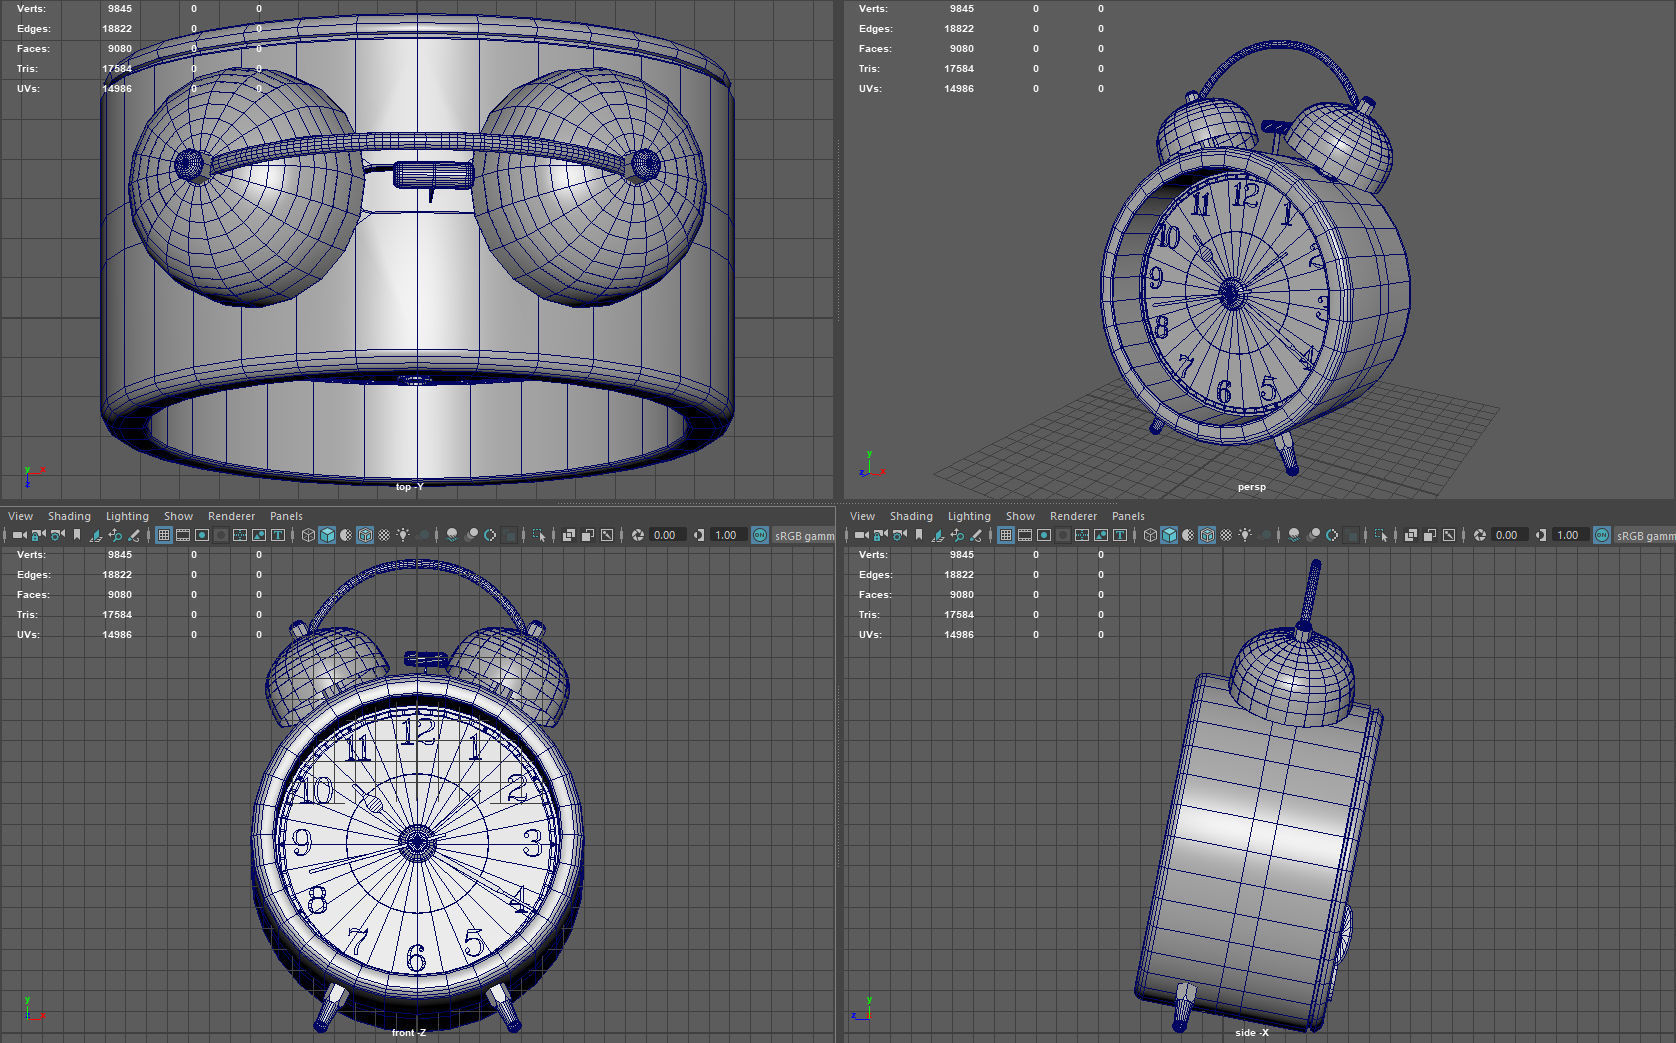The image size is (1676, 1043).
Task: Click the 'side -X' viewport camera label
Action: (x=1251, y=1032)
